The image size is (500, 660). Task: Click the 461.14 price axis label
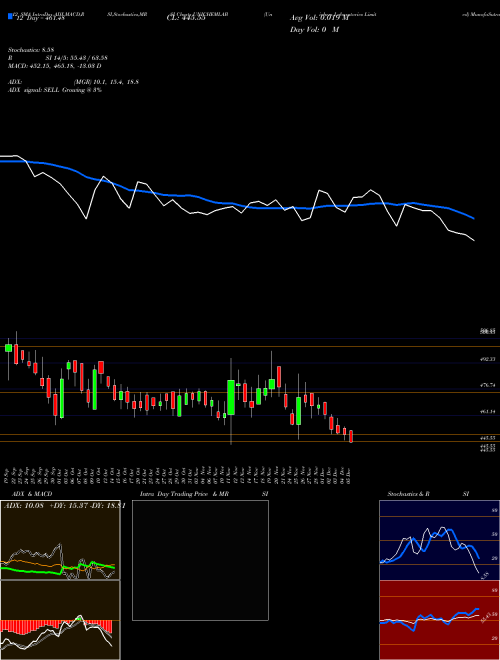tap(488, 411)
